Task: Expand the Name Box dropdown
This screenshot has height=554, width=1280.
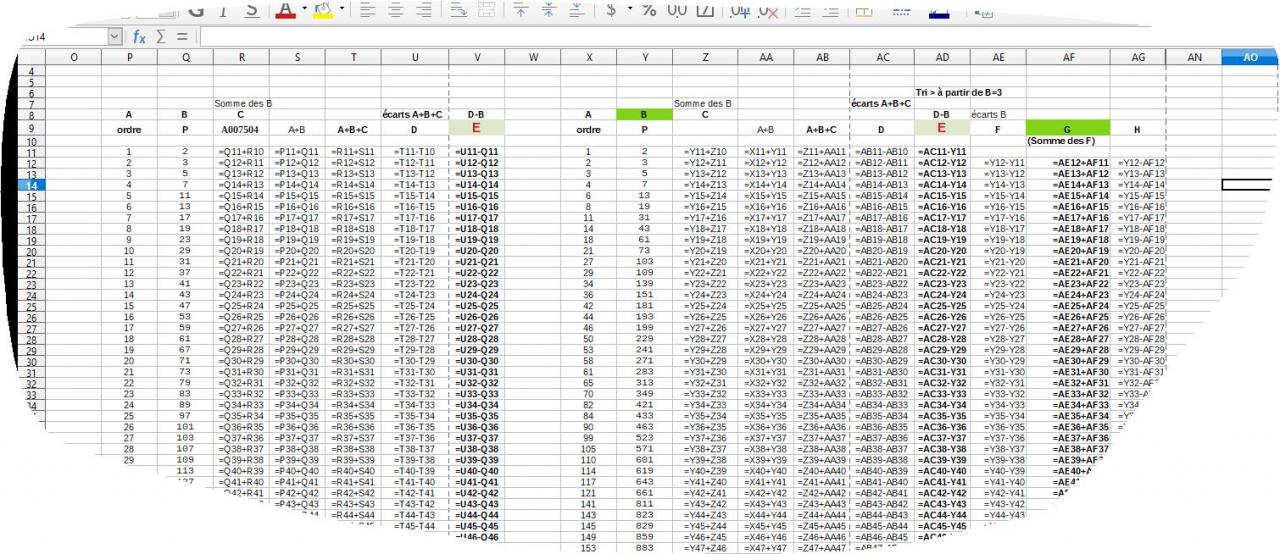Action: (113, 37)
